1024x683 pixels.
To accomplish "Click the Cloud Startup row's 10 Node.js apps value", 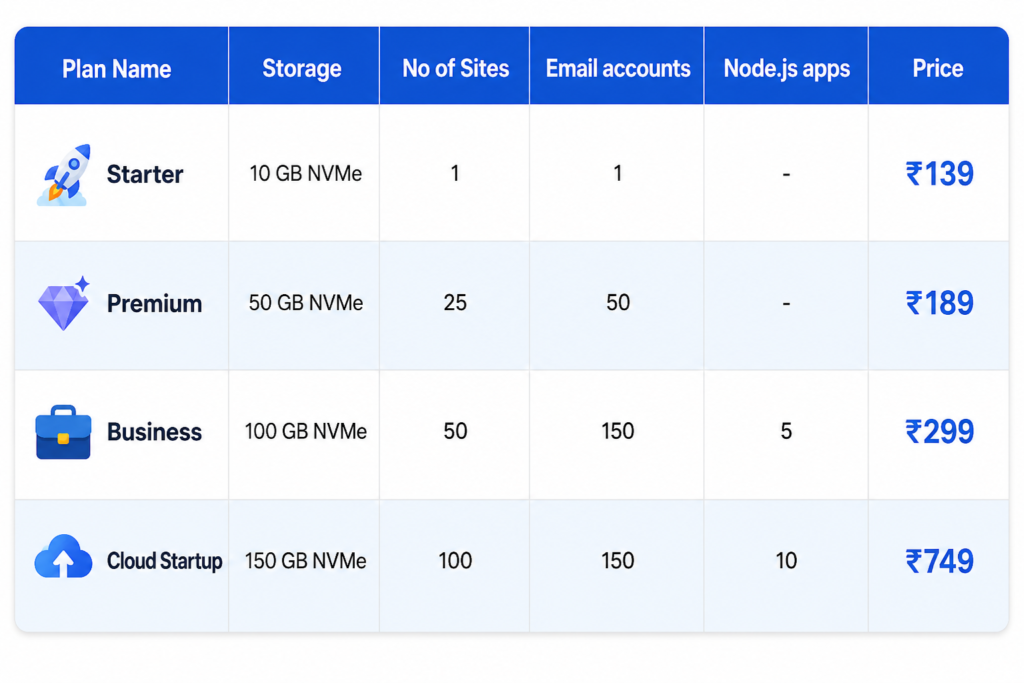I will point(786,561).
